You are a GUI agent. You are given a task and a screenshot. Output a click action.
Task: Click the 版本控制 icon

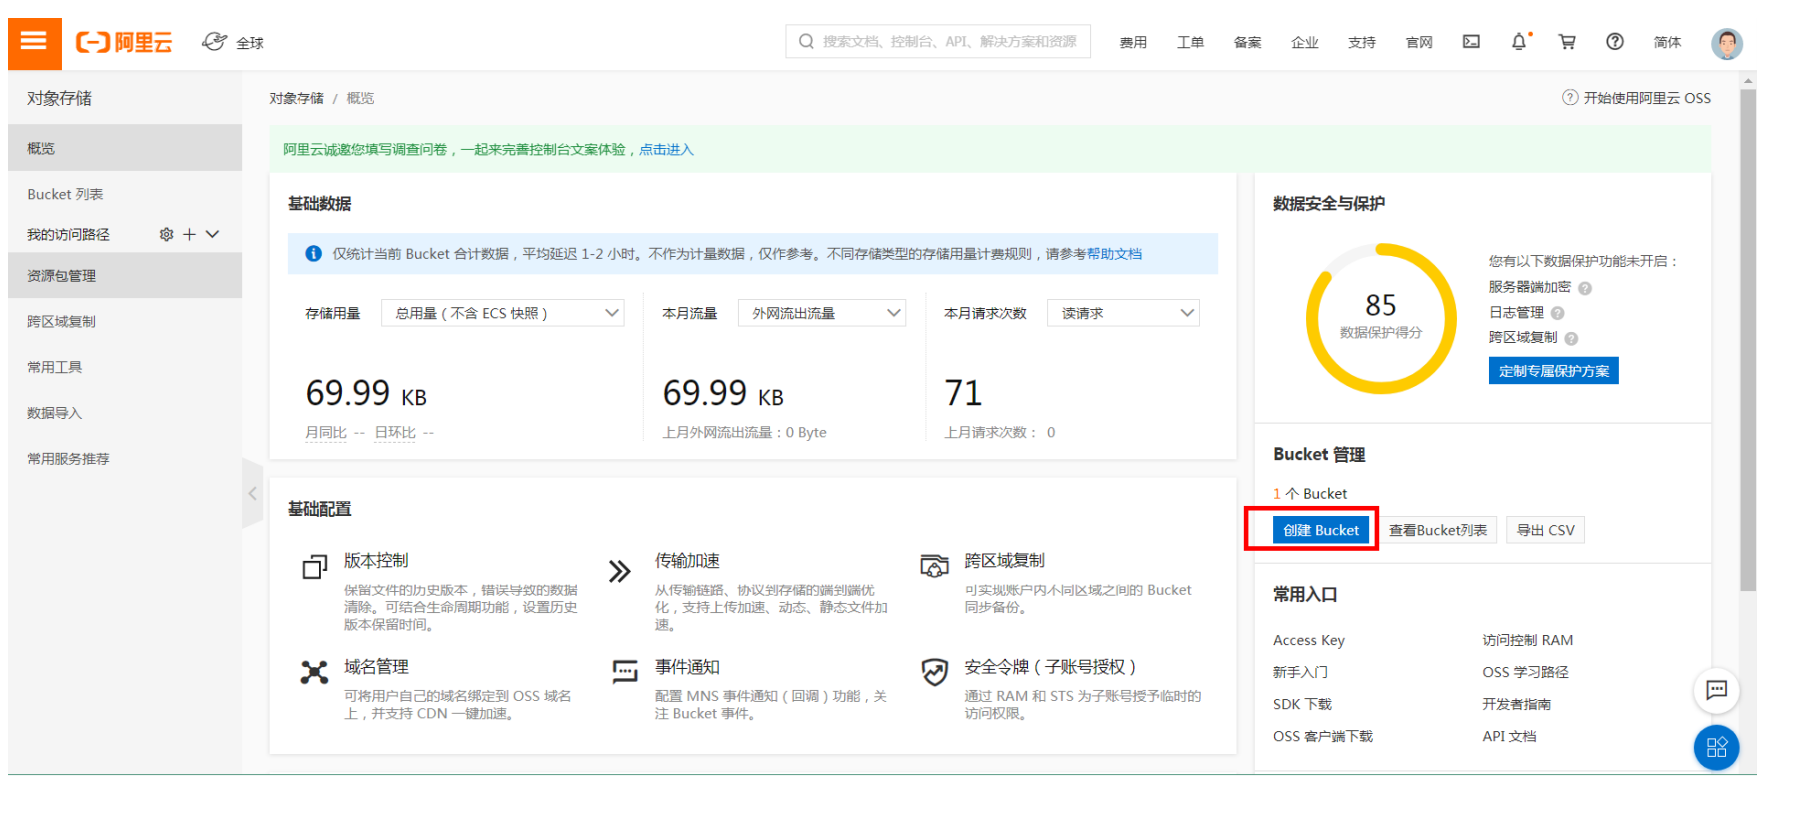point(315,567)
